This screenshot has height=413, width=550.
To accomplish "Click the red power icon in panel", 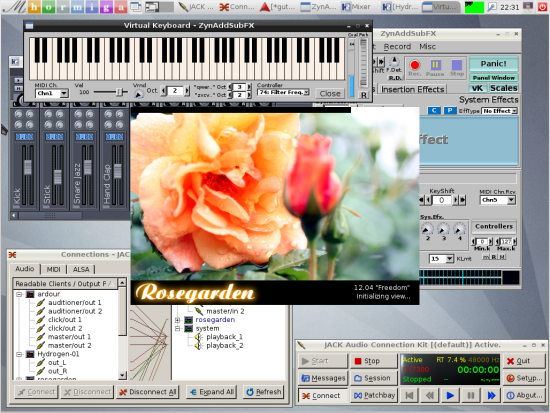I will (542, 6).
